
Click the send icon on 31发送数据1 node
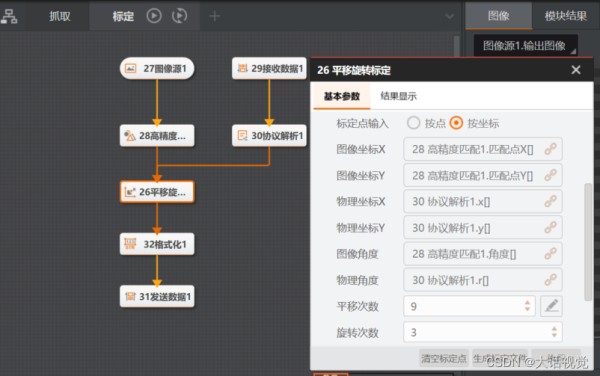[x=130, y=296]
